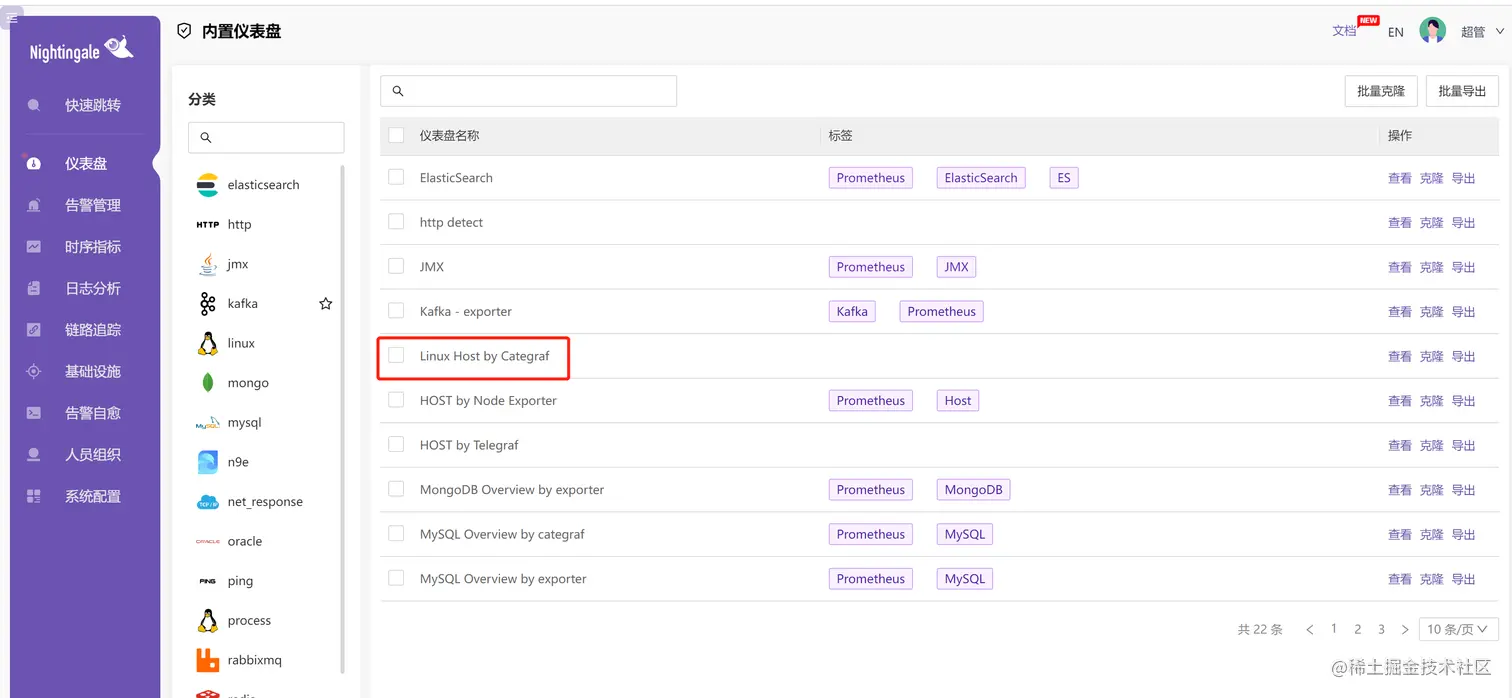
Task: Toggle the select-all header checkbox
Action: point(396,135)
